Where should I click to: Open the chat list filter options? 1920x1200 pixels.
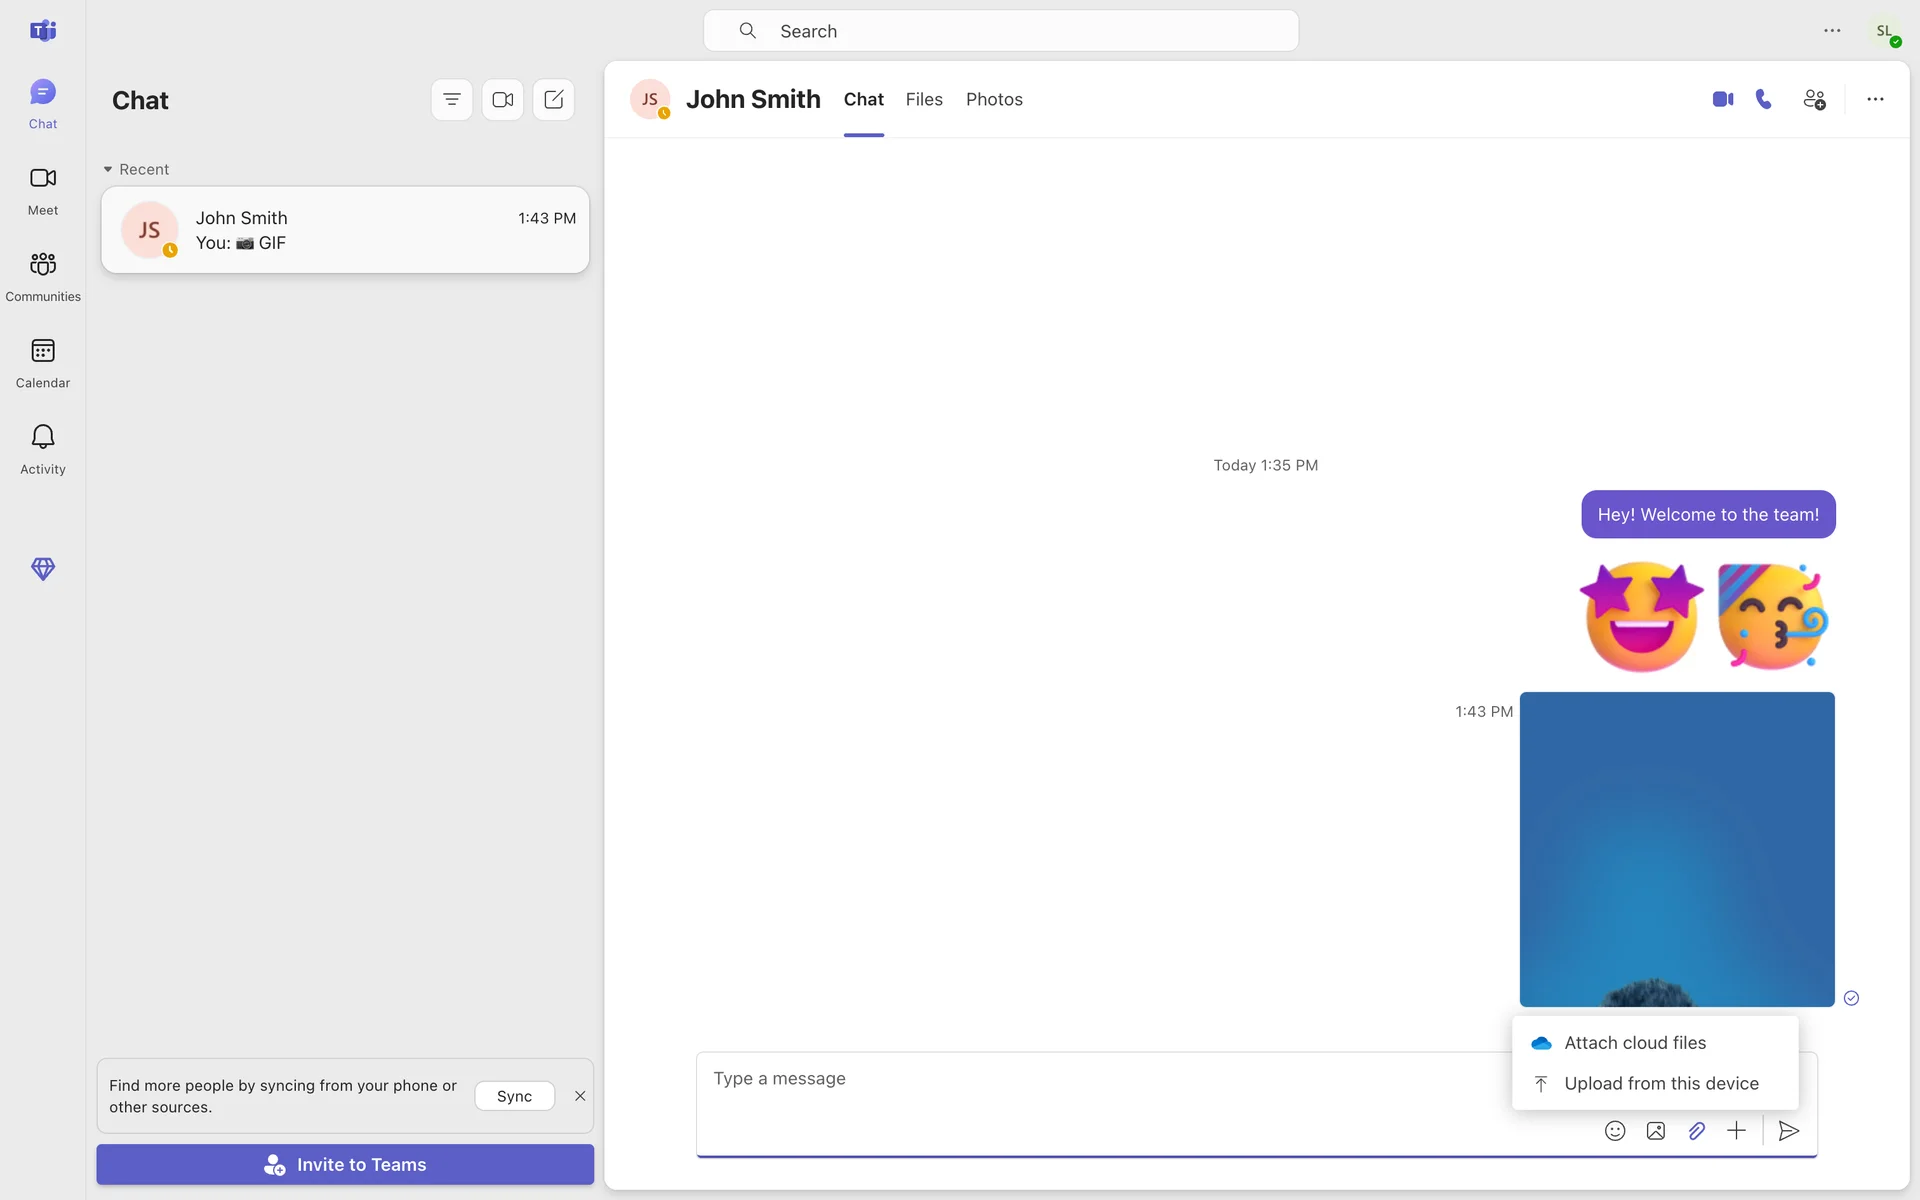(452, 100)
